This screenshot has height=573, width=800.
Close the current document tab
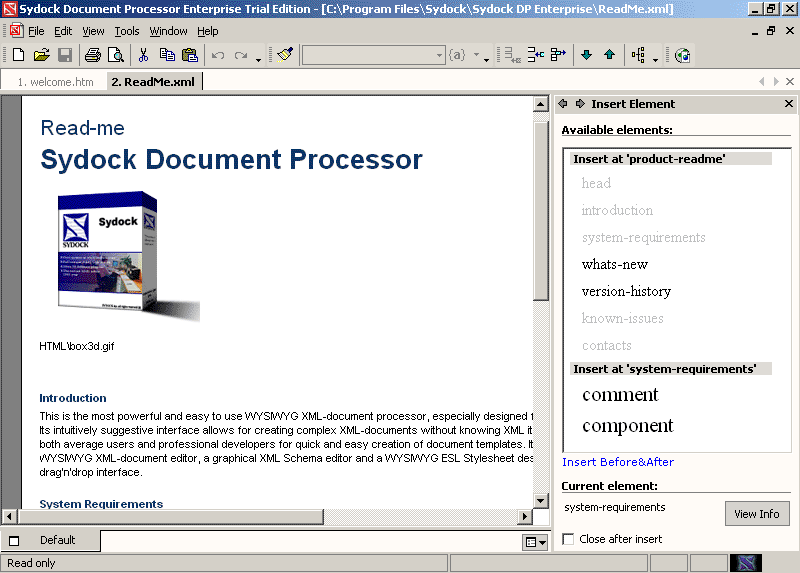tap(790, 81)
